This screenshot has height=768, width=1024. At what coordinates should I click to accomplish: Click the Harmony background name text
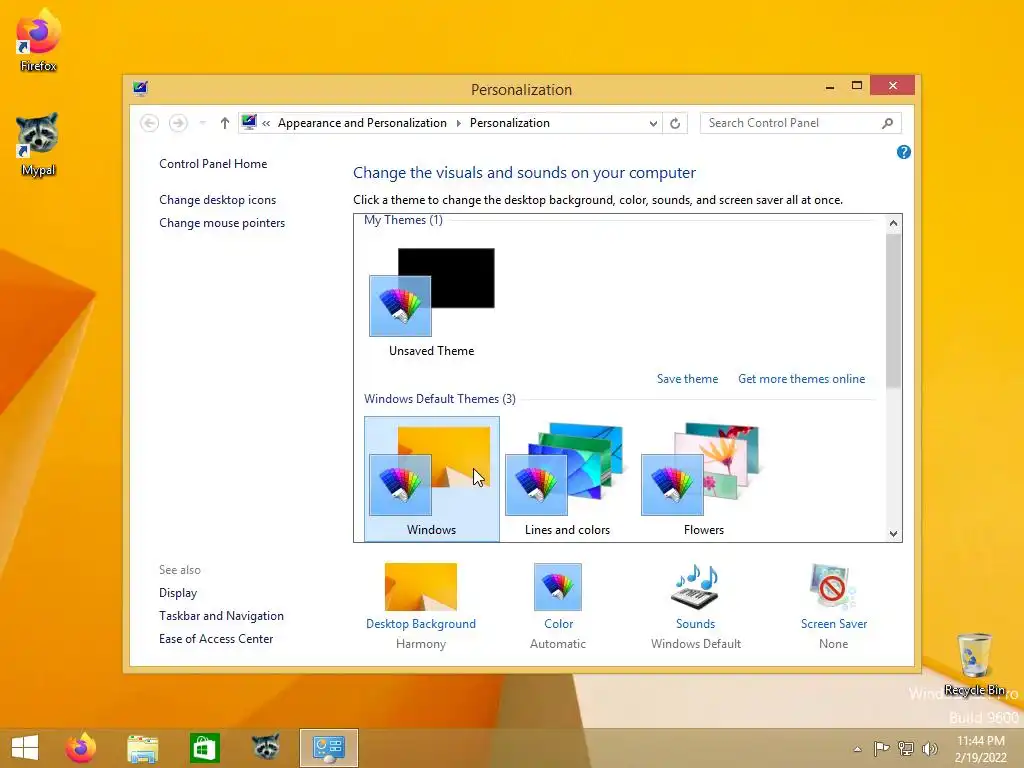tap(421, 644)
